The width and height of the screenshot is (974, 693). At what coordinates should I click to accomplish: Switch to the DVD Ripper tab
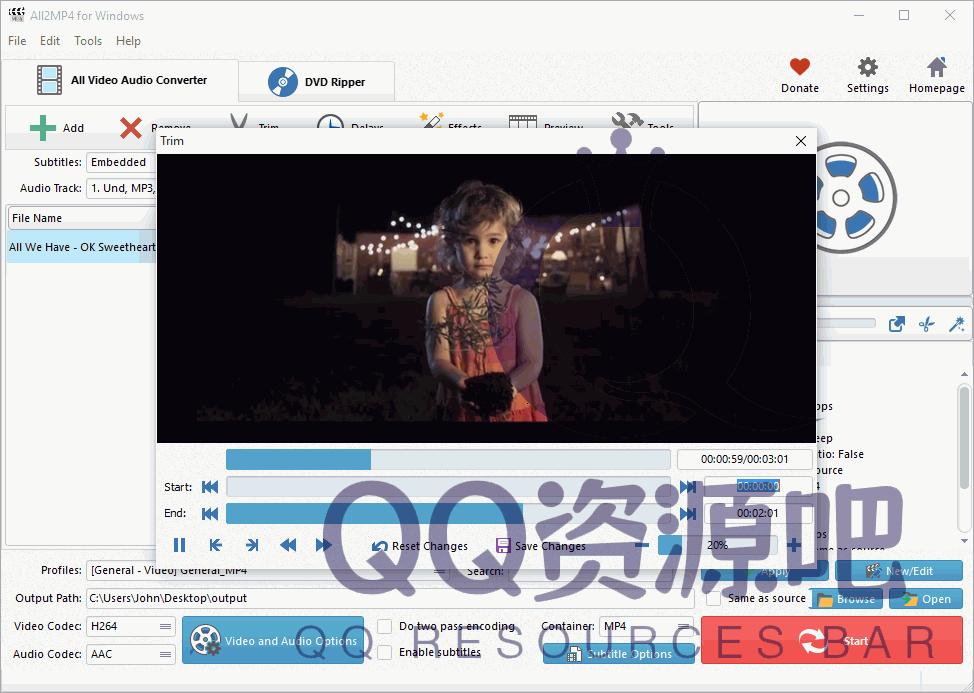click(316, 79)
